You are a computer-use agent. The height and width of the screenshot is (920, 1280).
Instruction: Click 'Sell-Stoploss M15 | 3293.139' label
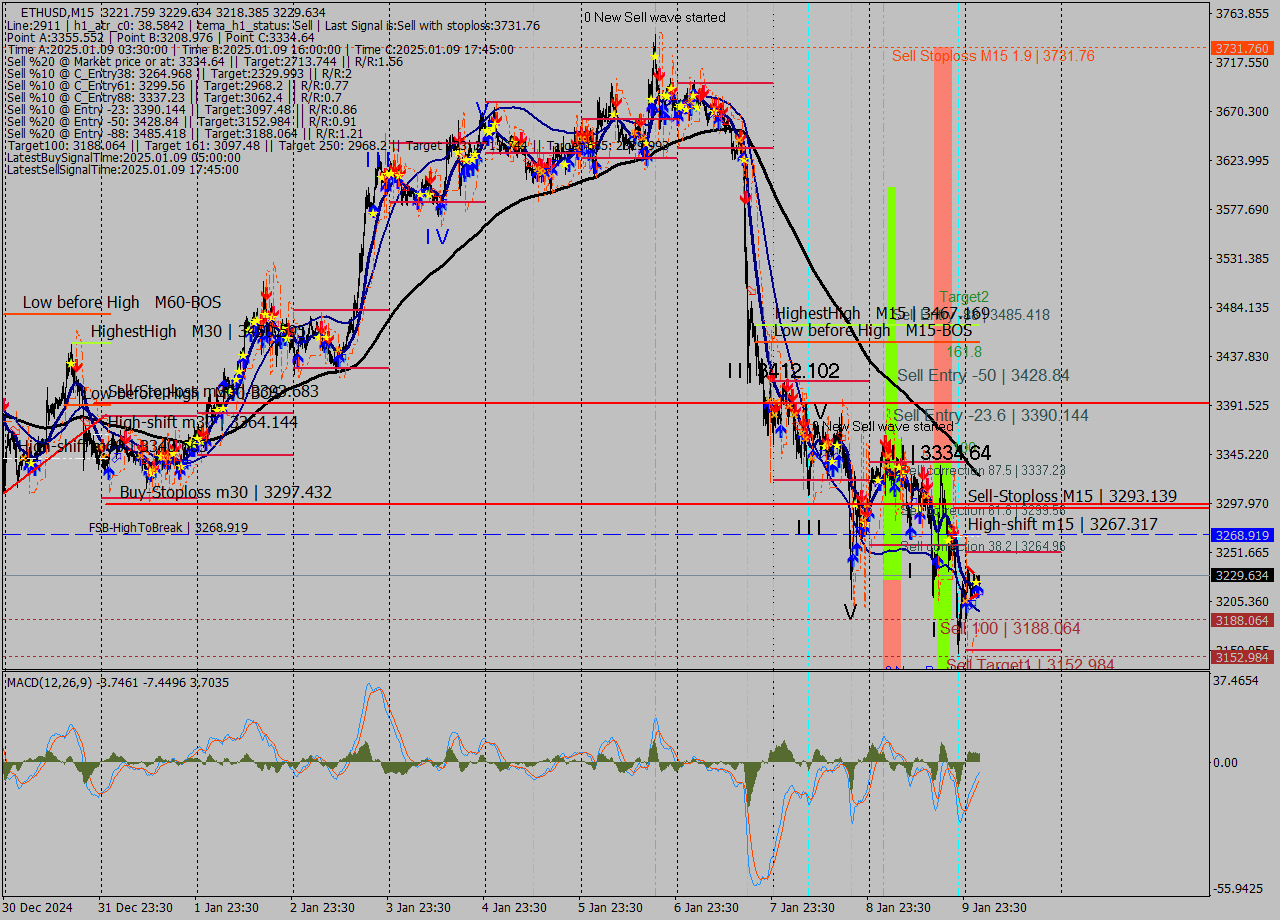coord(1072,496)
